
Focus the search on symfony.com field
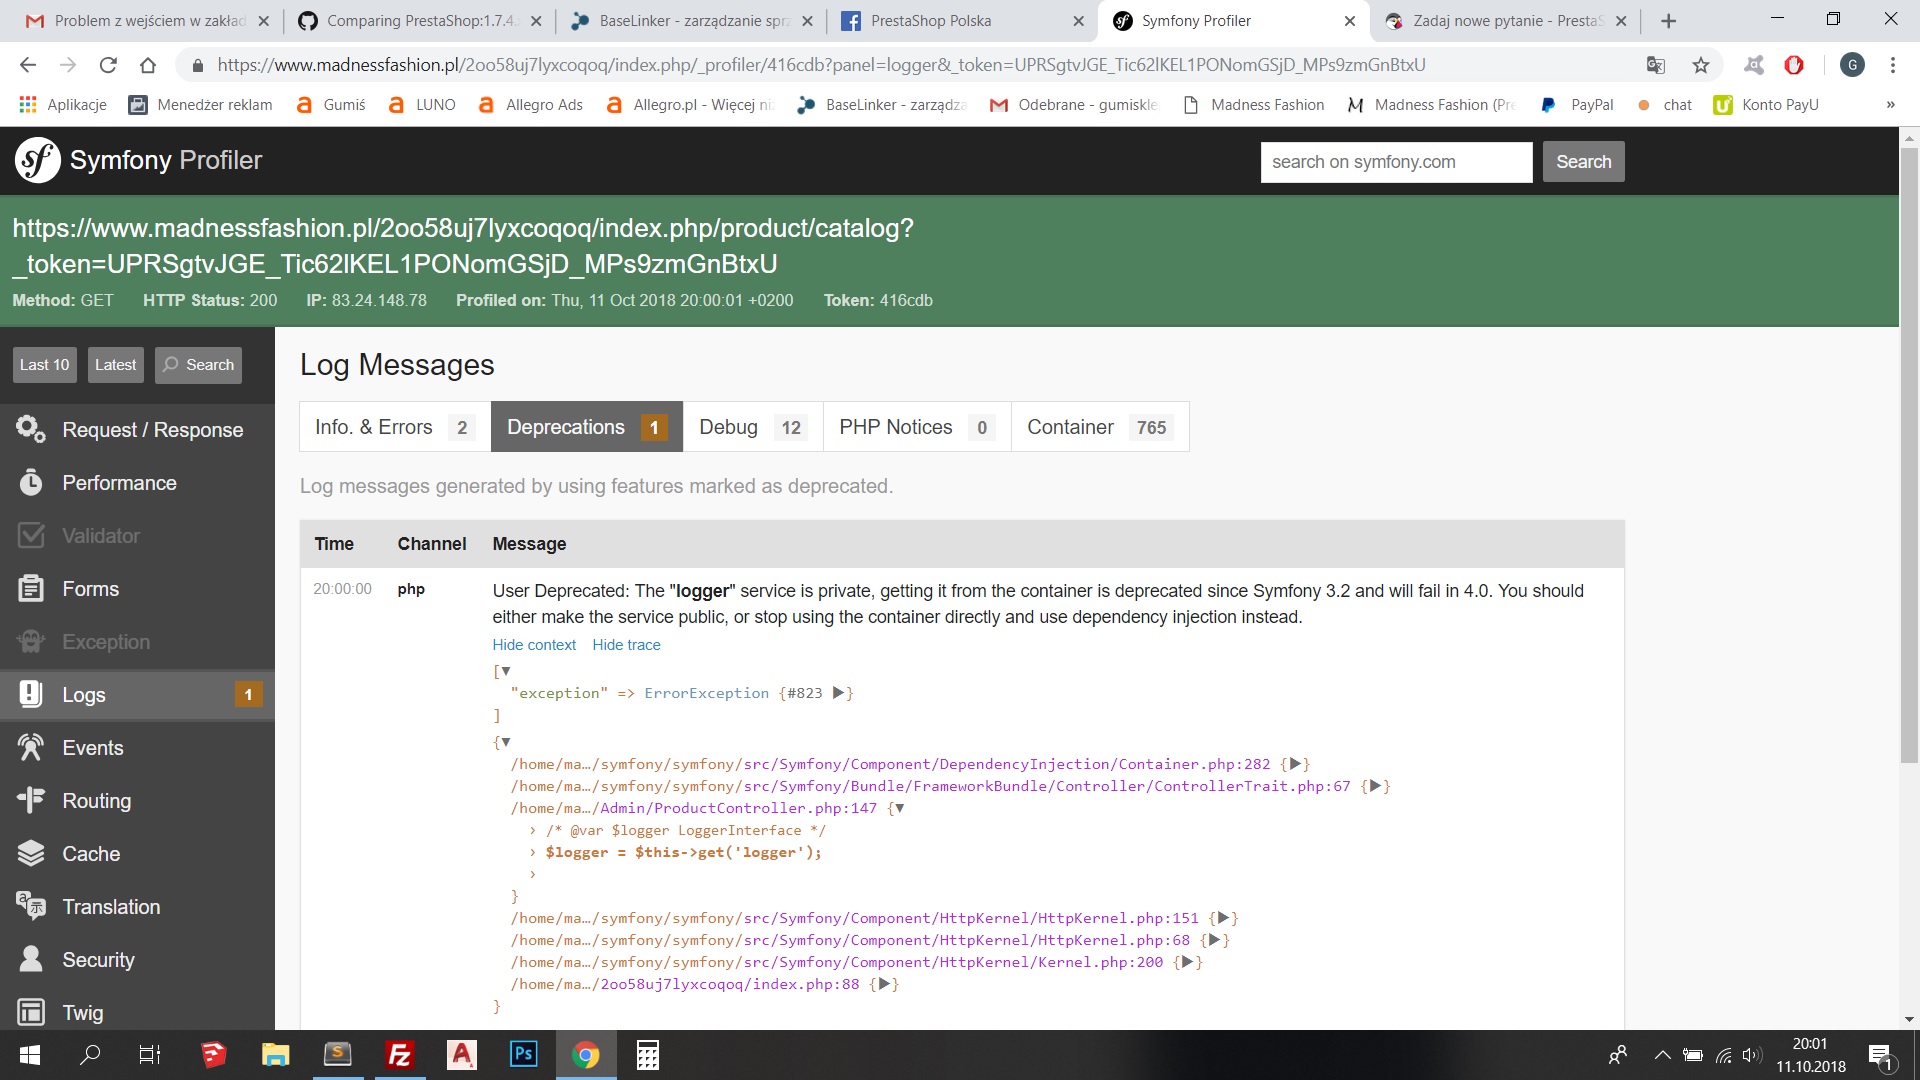(x=1395, y=162)
